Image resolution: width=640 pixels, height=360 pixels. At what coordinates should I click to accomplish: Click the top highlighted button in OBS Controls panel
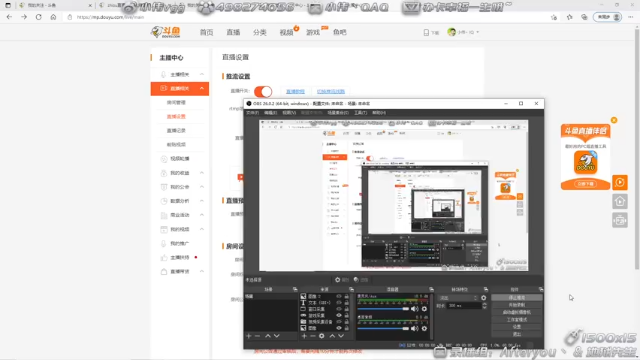click(517, 298)
